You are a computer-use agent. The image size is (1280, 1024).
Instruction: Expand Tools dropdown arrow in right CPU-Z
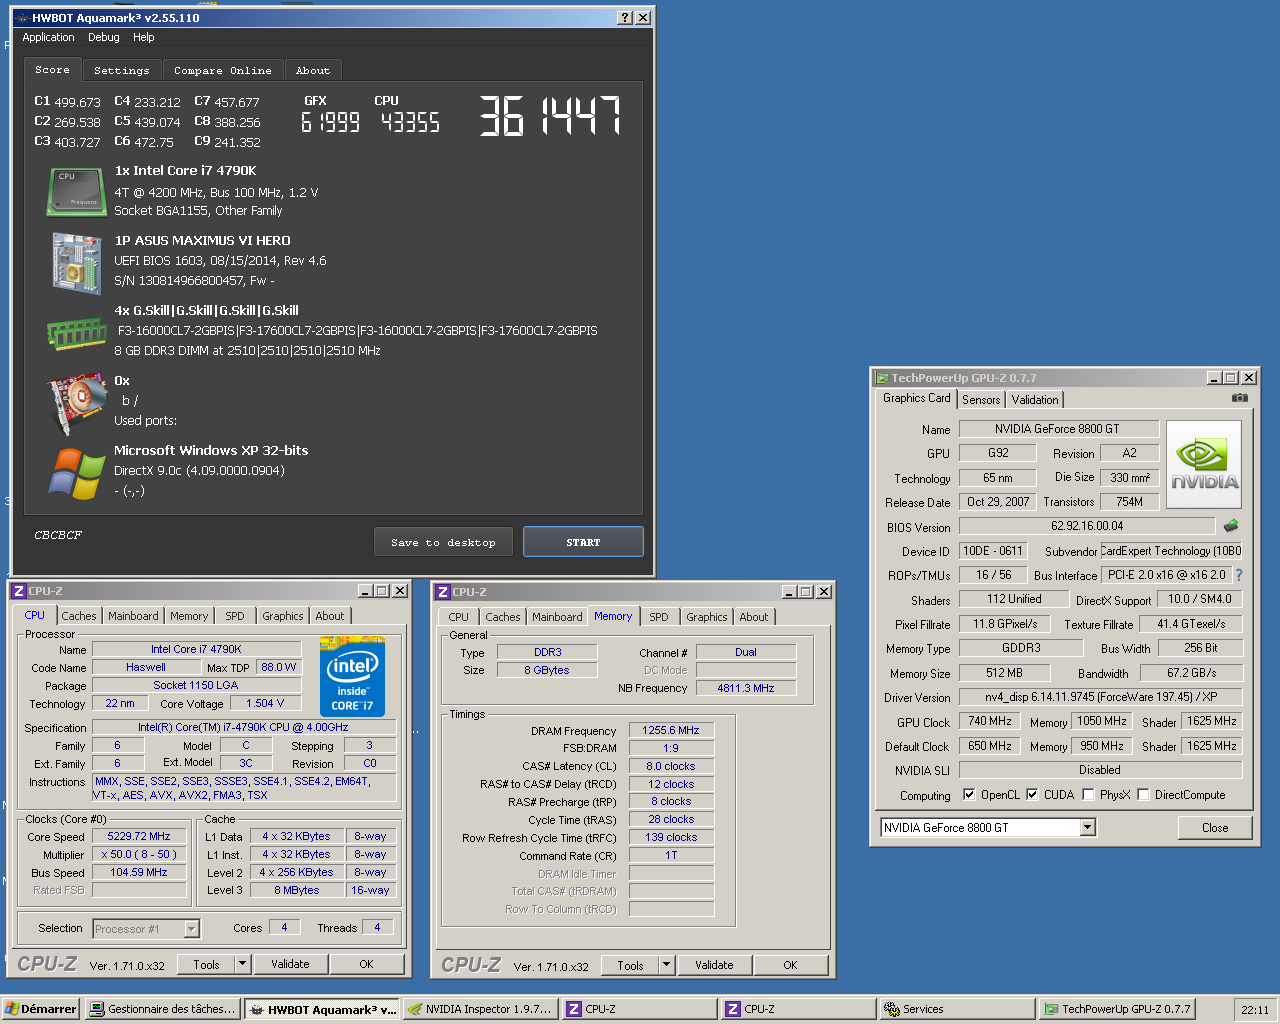[x=666, y=965]
